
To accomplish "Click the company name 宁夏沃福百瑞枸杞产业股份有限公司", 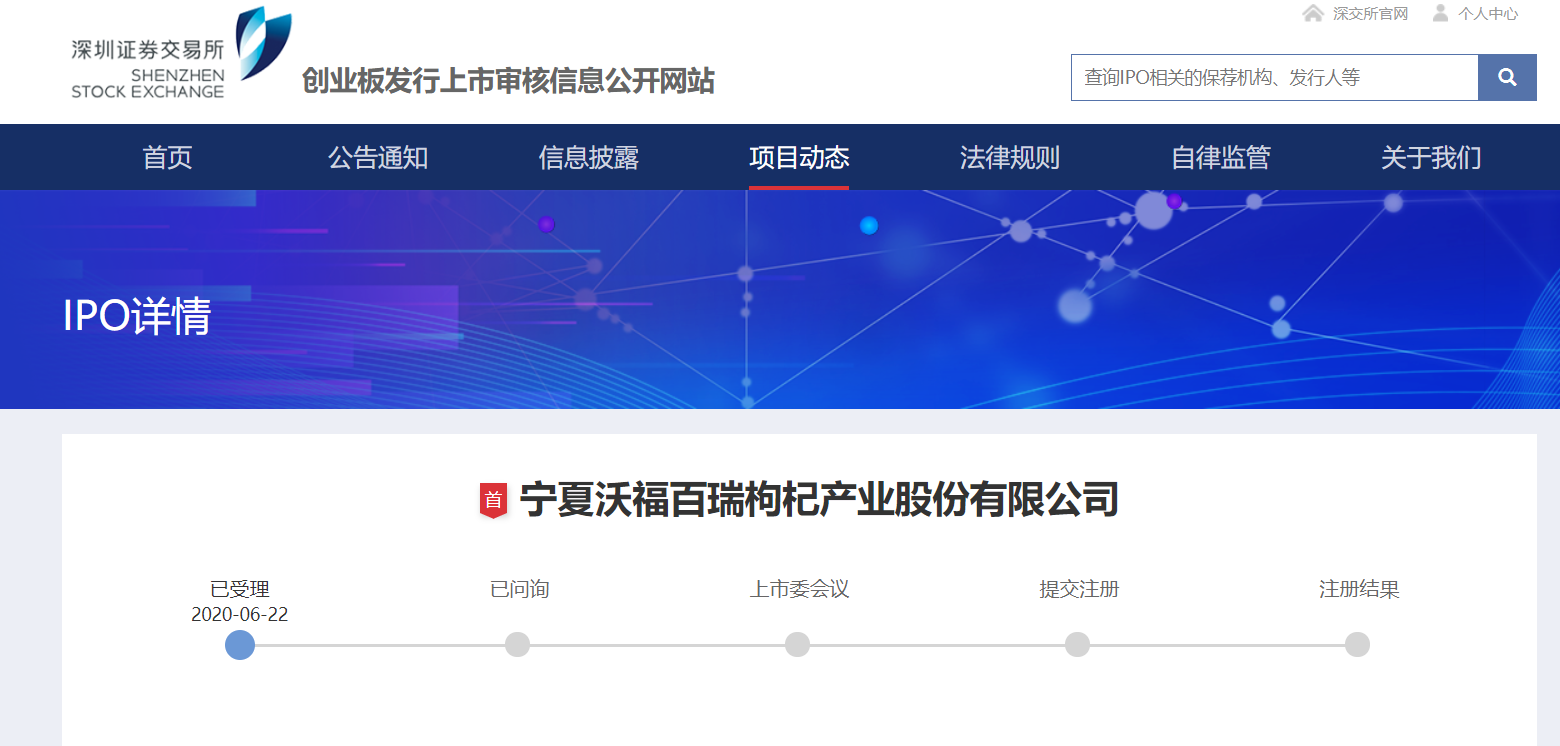I will point(819,500).
